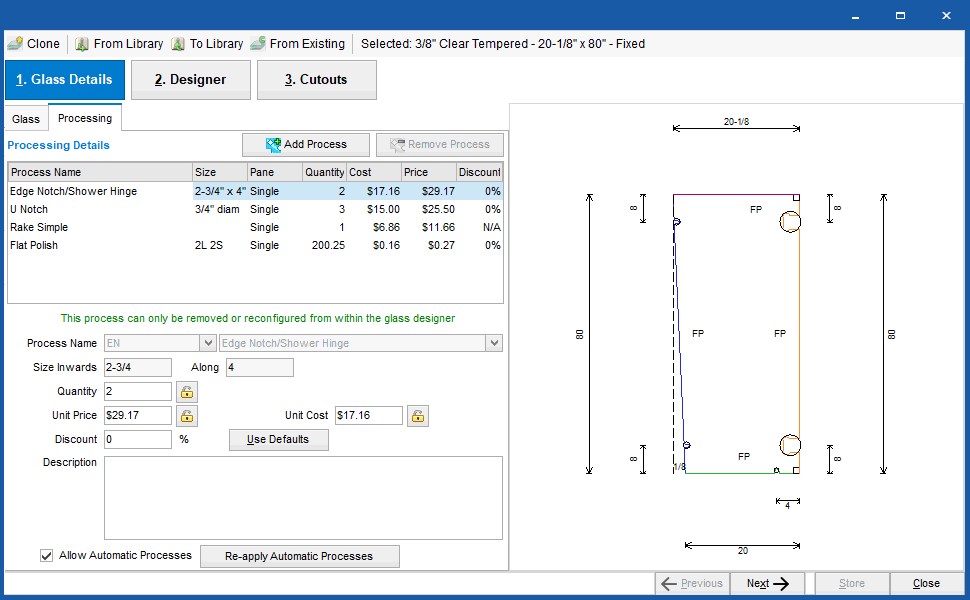
Task: Toggle the lock icon beside Quantity
Action: (x=187, y=391)
